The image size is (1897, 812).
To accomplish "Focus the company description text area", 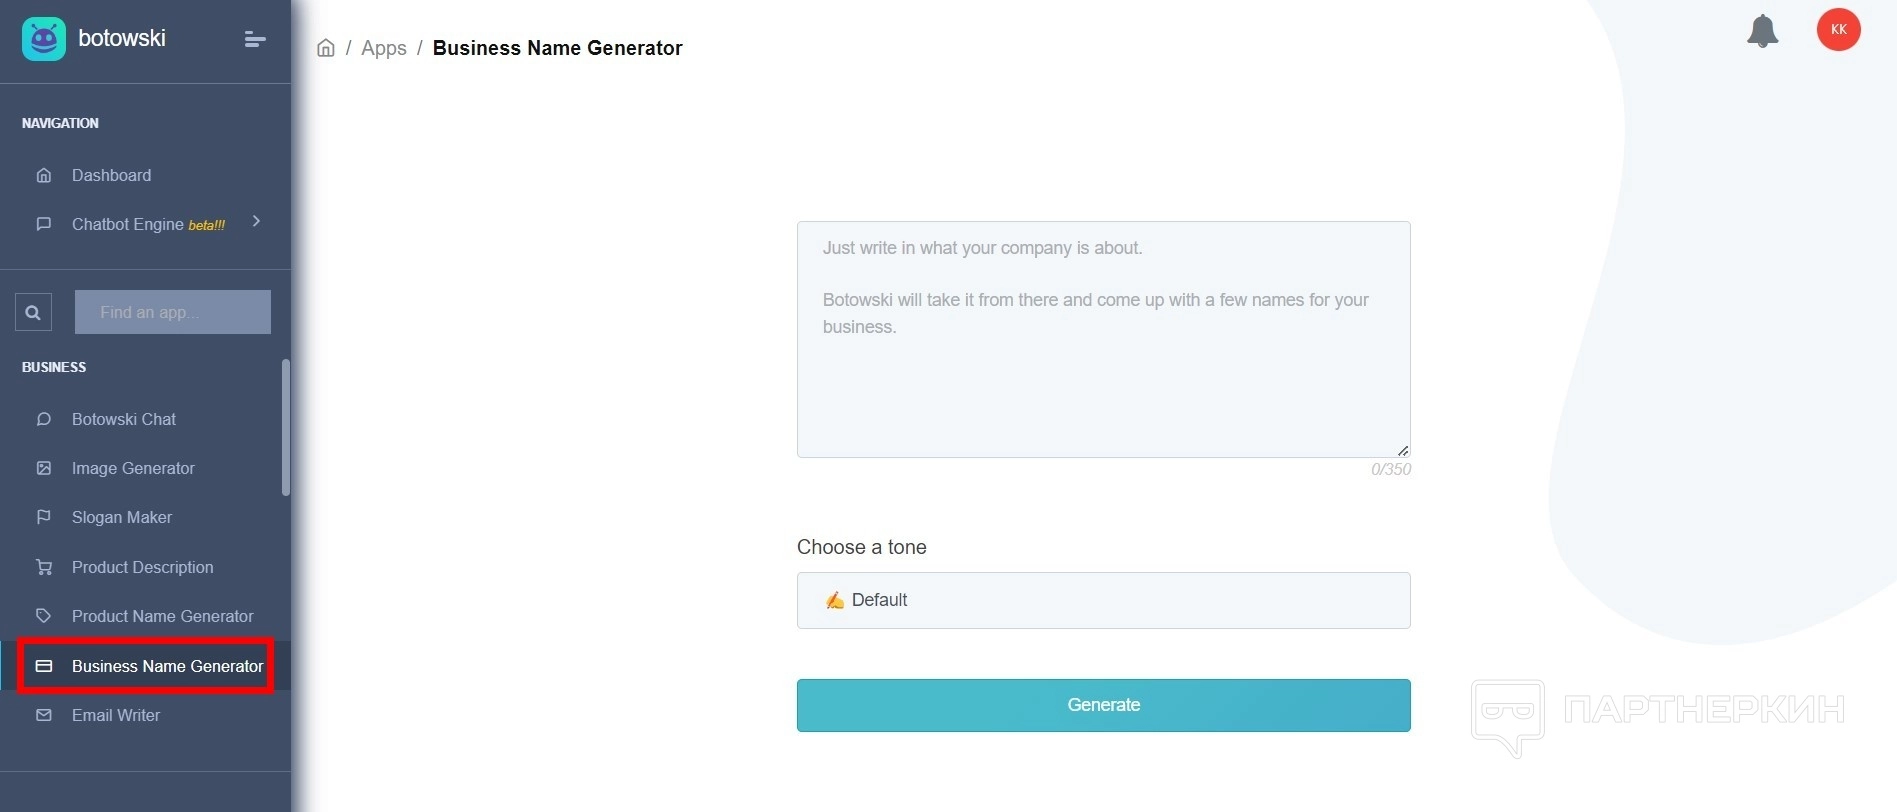I will tap(1103, 339).
